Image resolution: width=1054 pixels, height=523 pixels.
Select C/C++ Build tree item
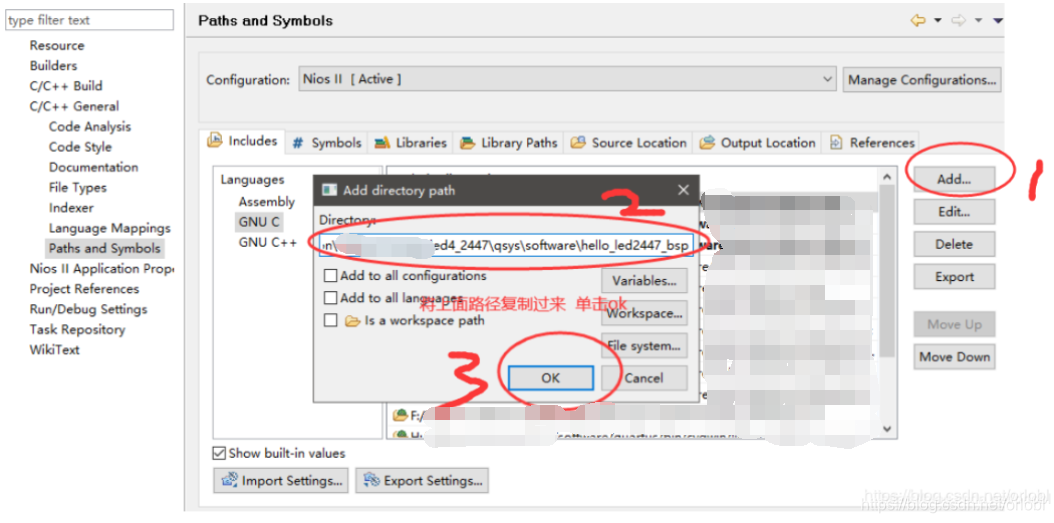click(66, 86)
